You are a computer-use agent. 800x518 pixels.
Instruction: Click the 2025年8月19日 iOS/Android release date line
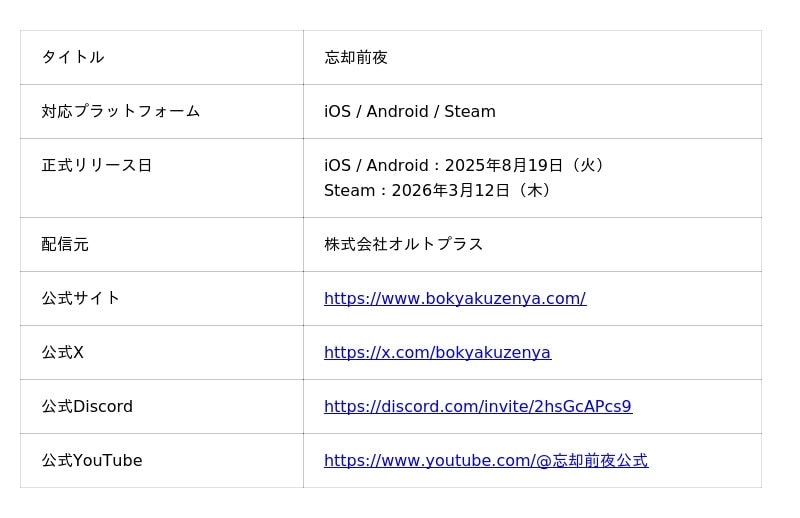[x=464, y=165]
